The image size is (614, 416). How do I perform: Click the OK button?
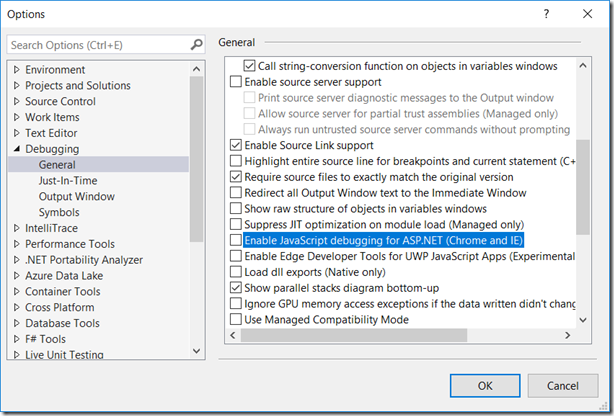coord(485,385)
